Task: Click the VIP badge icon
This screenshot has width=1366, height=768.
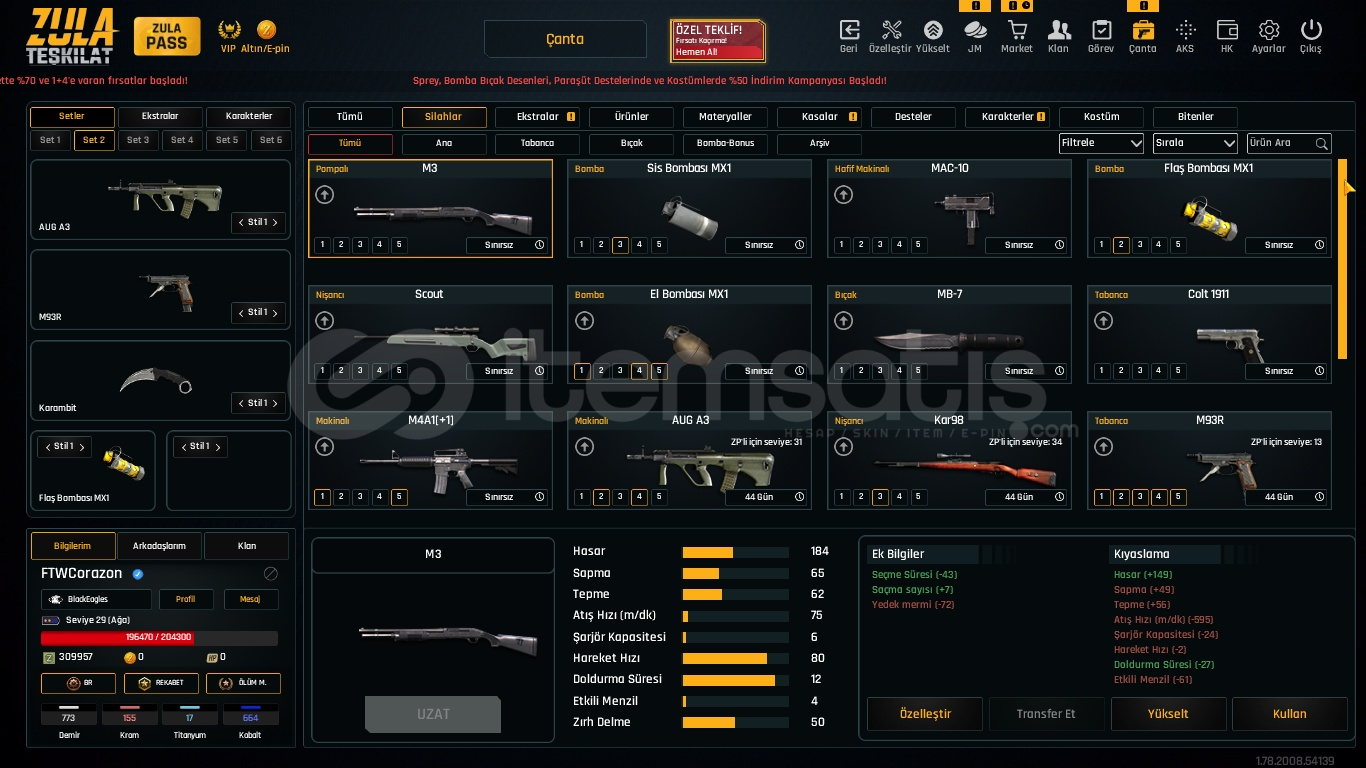Action: pos(230,29)
